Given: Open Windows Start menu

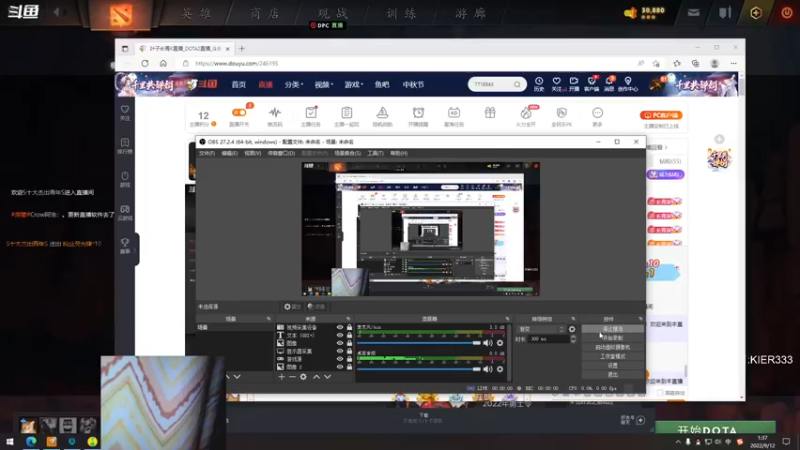Looking at the screenshot, I should coord(9,441).
